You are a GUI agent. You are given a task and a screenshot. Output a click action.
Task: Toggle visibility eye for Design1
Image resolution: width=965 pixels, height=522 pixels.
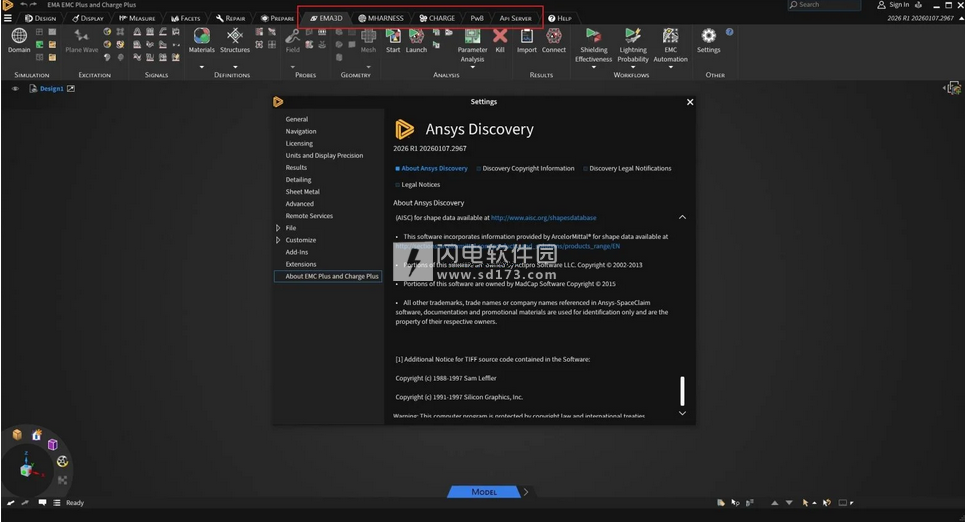coord(15,89)
